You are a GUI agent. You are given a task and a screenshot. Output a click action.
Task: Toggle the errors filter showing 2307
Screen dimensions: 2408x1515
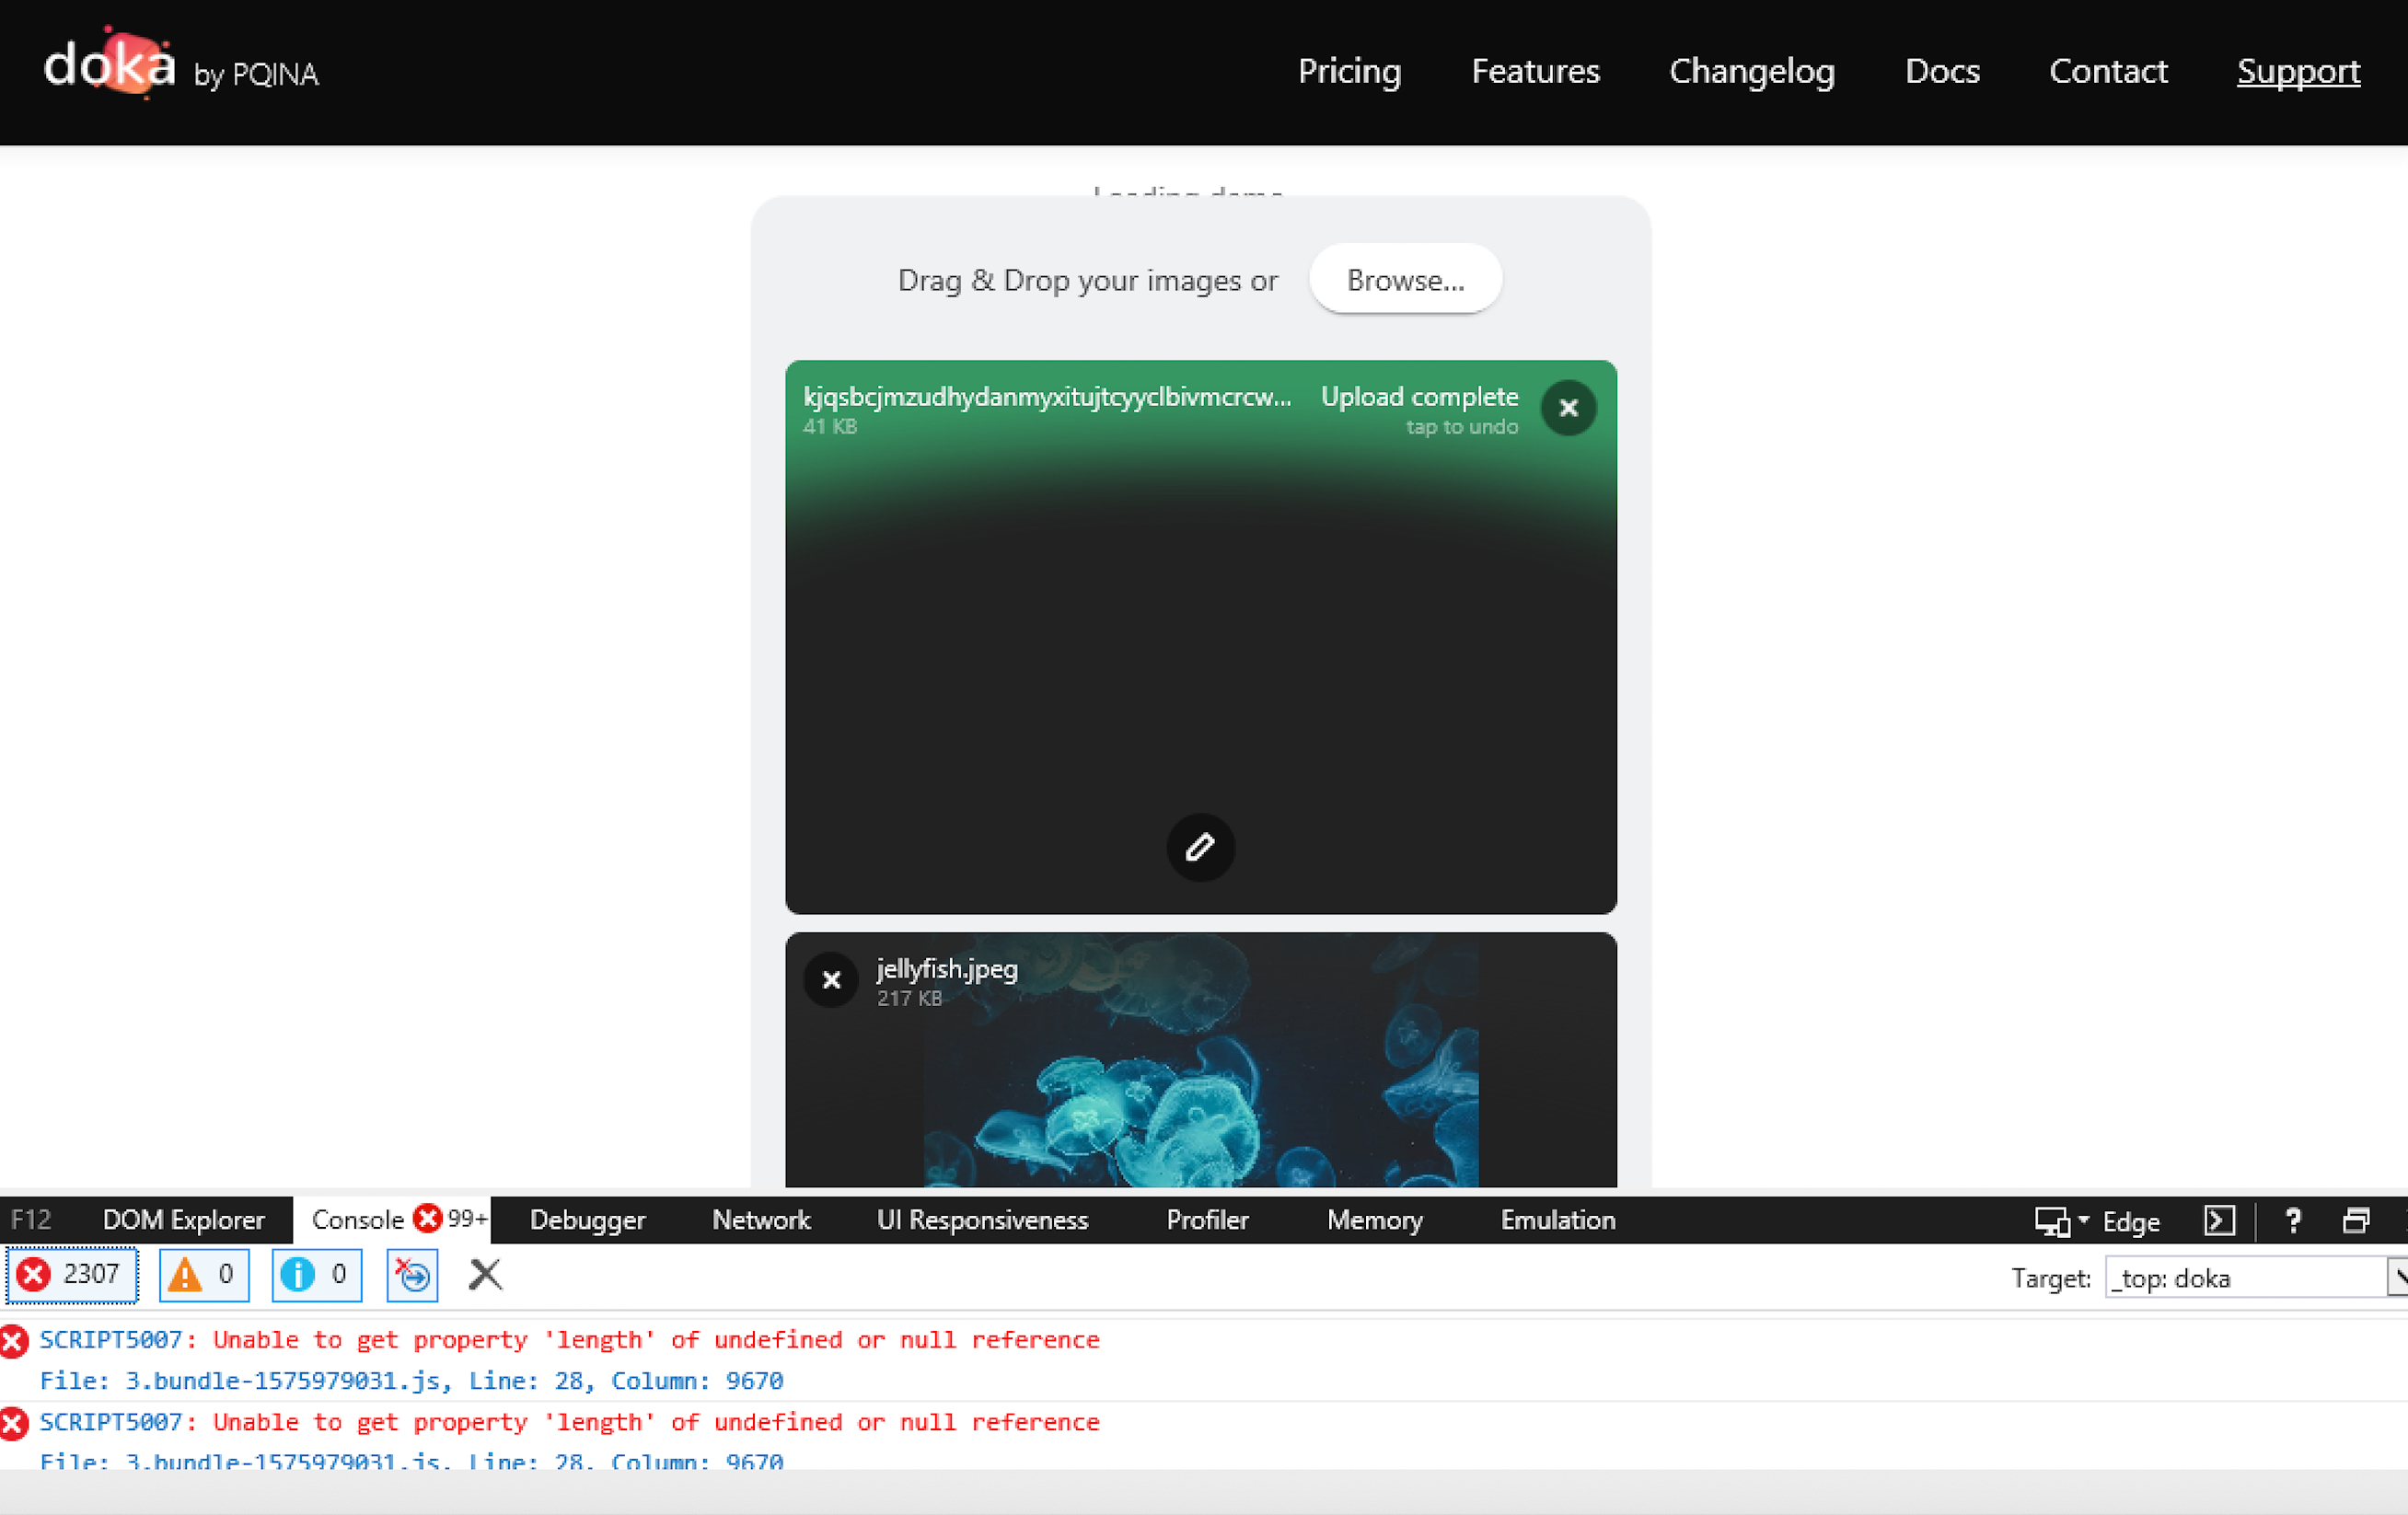[x=71, y=1274]
